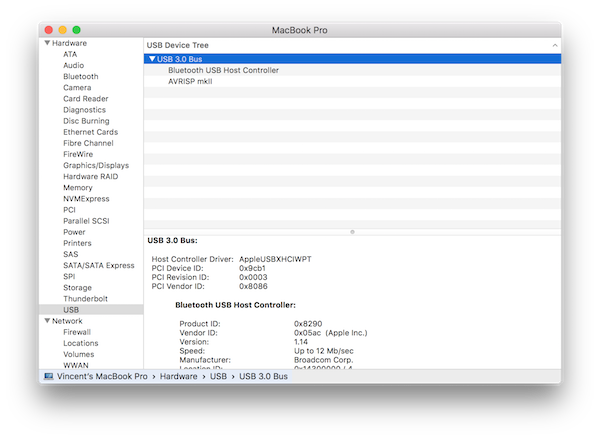Click the USB 3.0 Bus details heading
The width and height of the screenshot is (600, 439).
pyautogui.click(x=173, y=240)
